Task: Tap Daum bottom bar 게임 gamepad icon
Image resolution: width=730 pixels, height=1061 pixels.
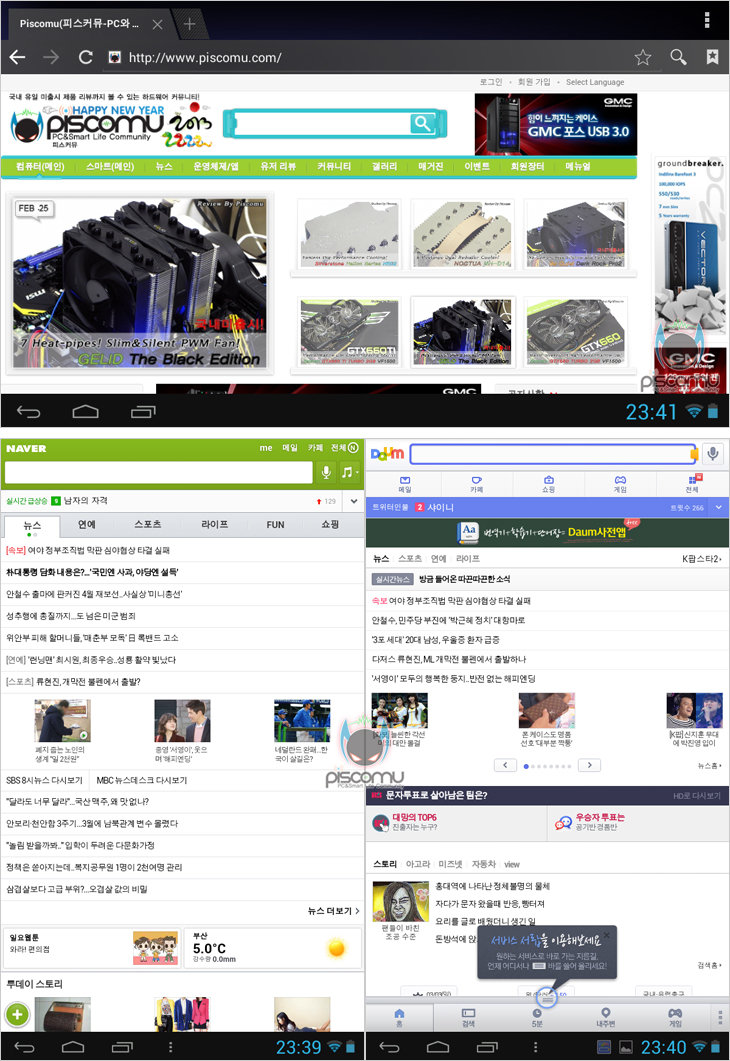Action: [675, 1017]
